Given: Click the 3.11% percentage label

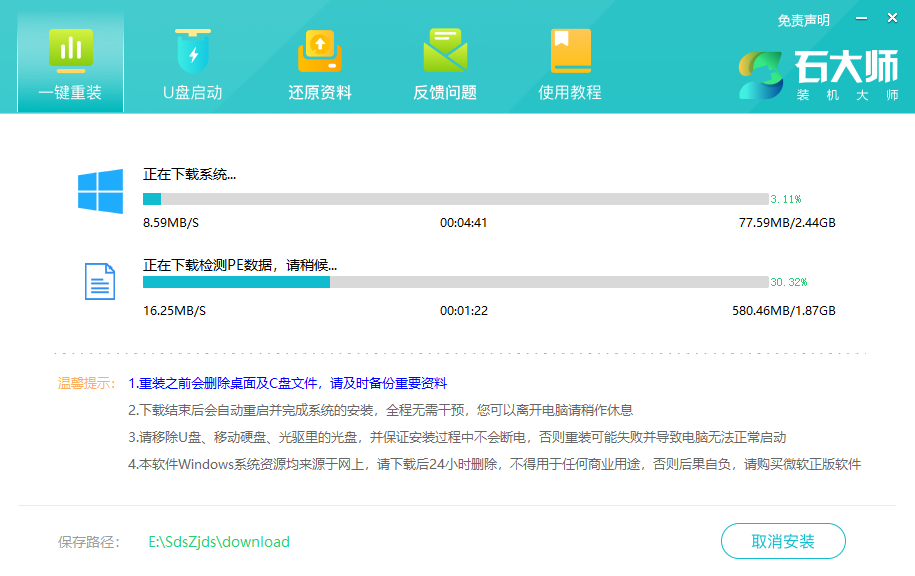Looking at the screenshot, I should tap(786, 199).
